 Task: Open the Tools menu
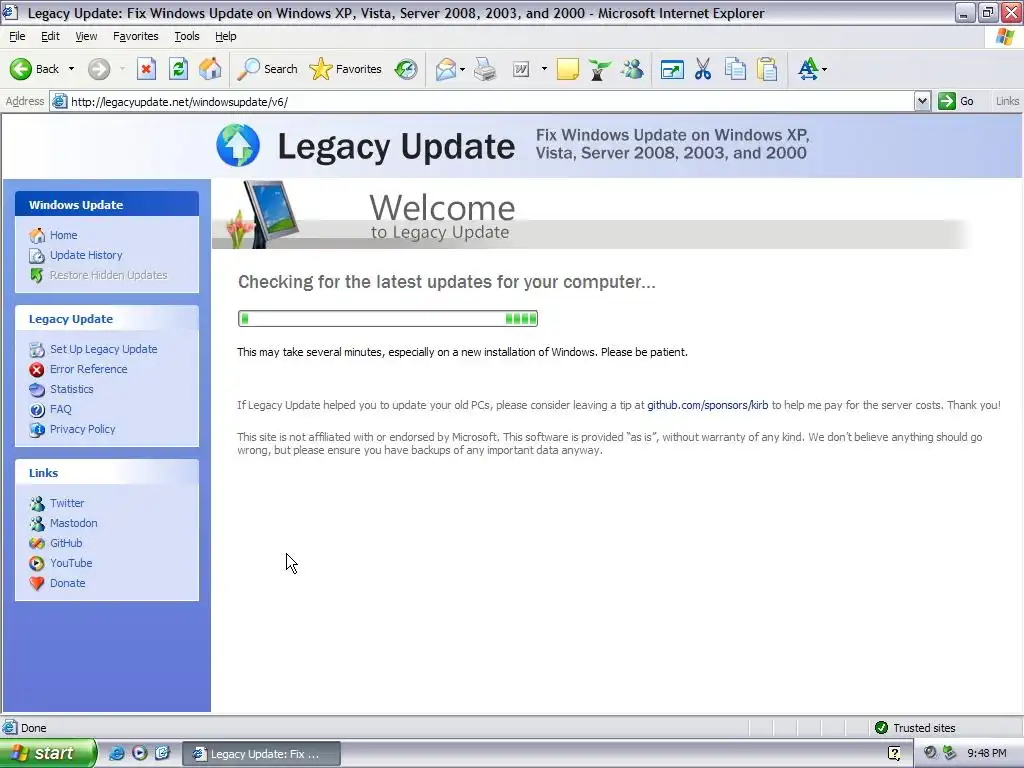pyautogui.click(x=187, y=37)
